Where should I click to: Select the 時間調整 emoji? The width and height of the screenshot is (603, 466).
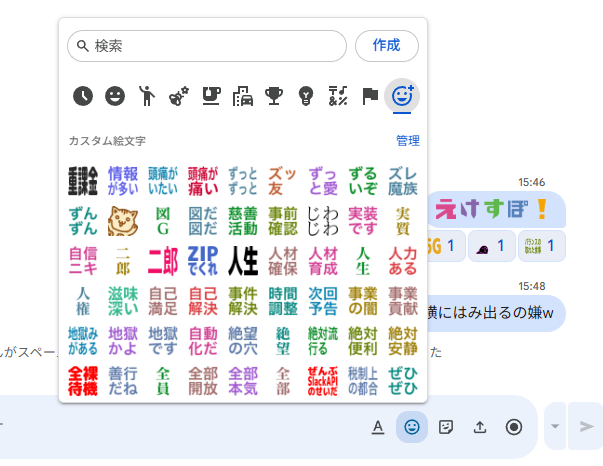pos(283,301)
